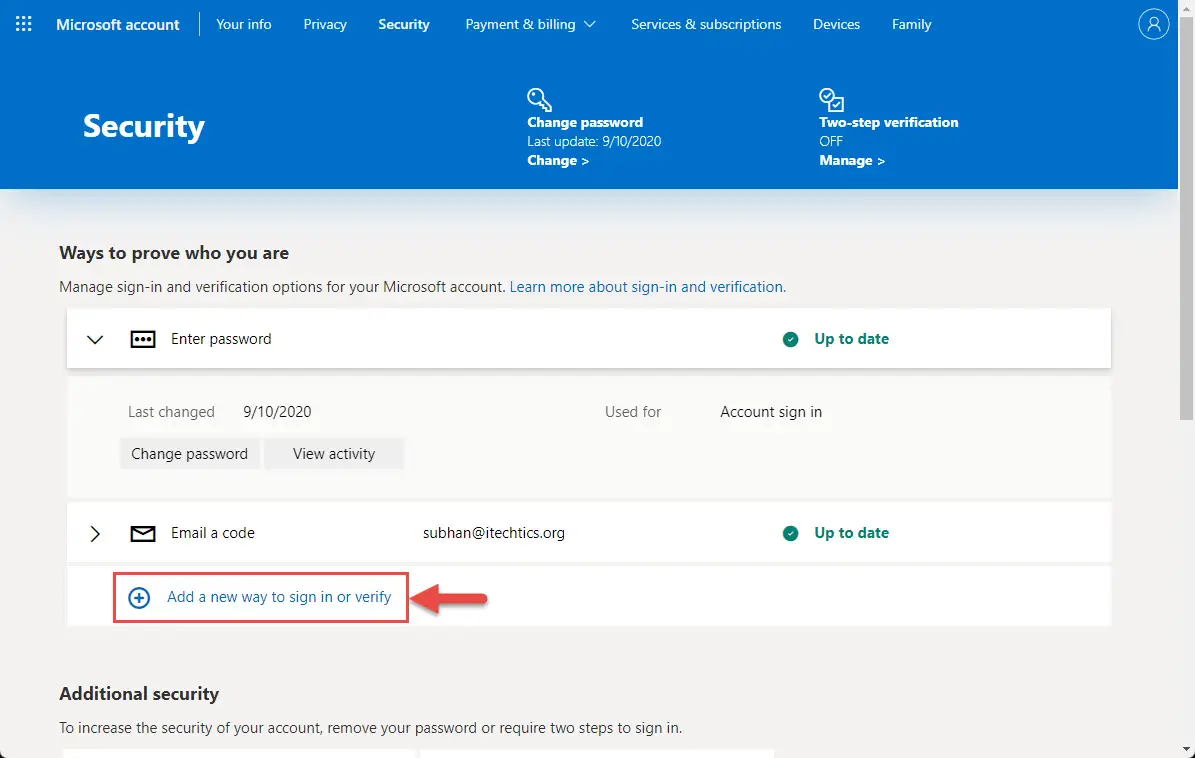Image resolution: width=1195 pixels, height=758 pixels.
Task: Click the key icon above Change password
Action: (539, 100)
